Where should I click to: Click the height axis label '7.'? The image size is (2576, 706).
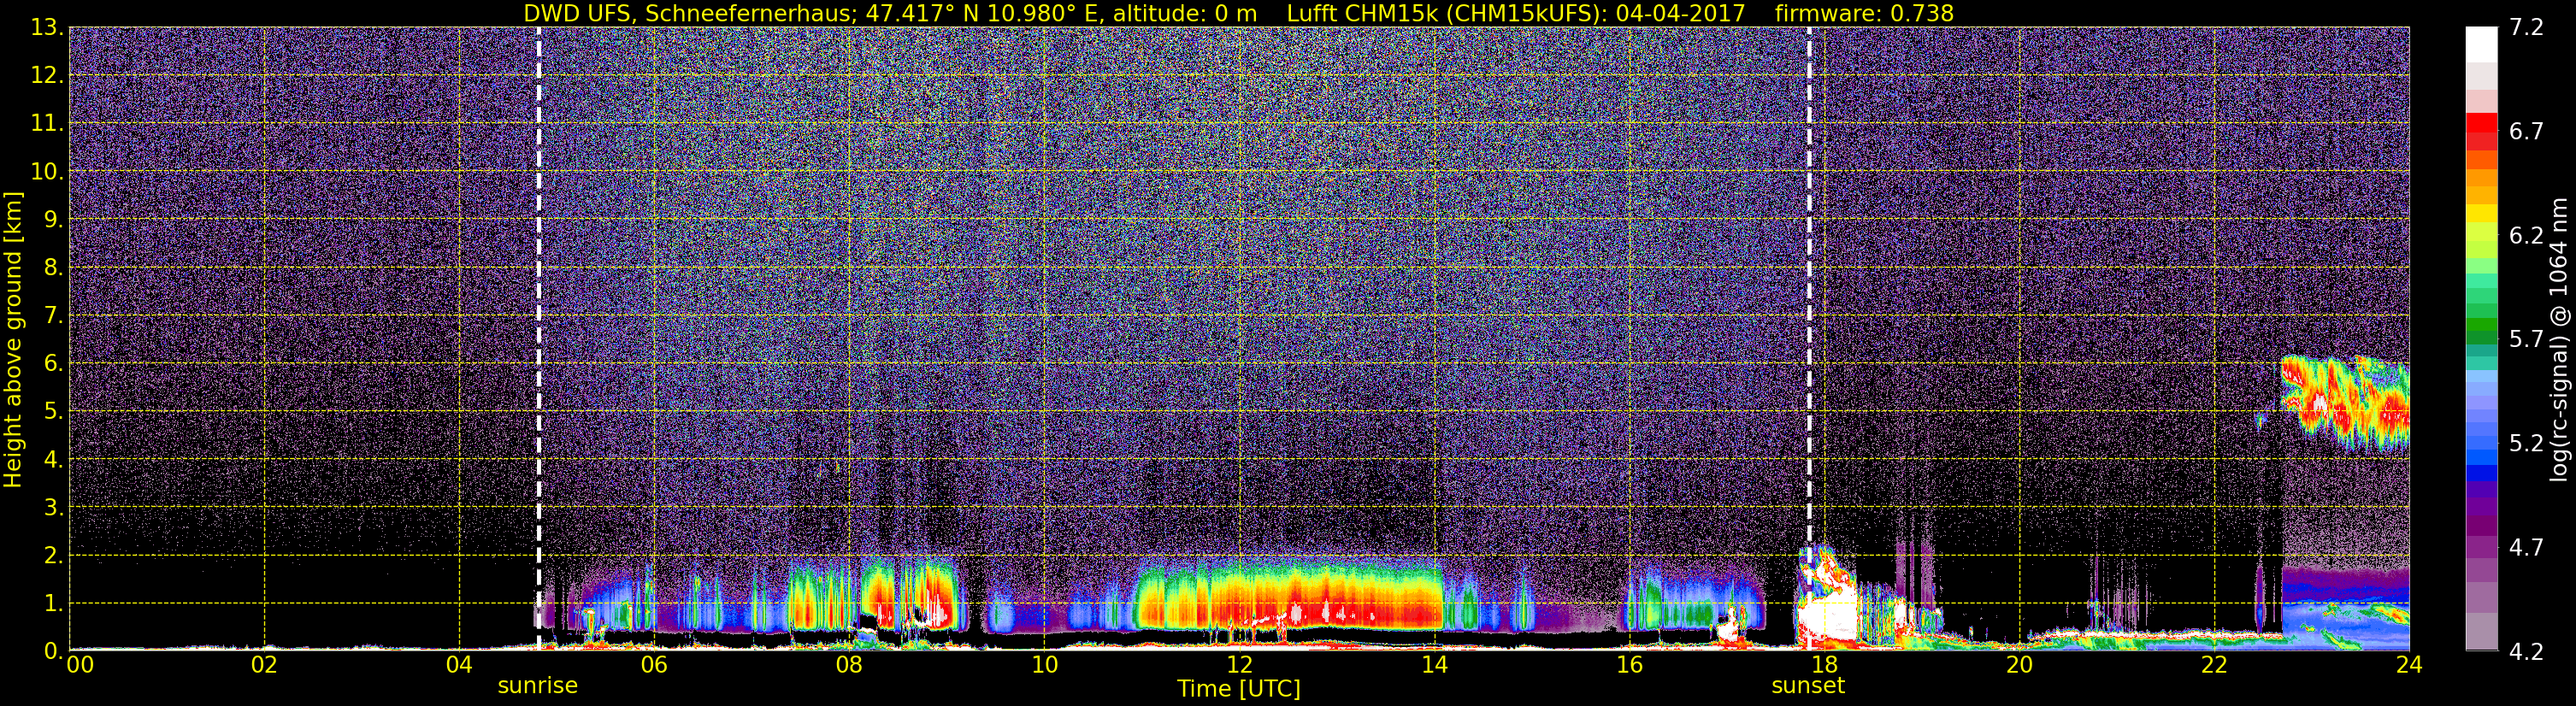tap(53, 315)
